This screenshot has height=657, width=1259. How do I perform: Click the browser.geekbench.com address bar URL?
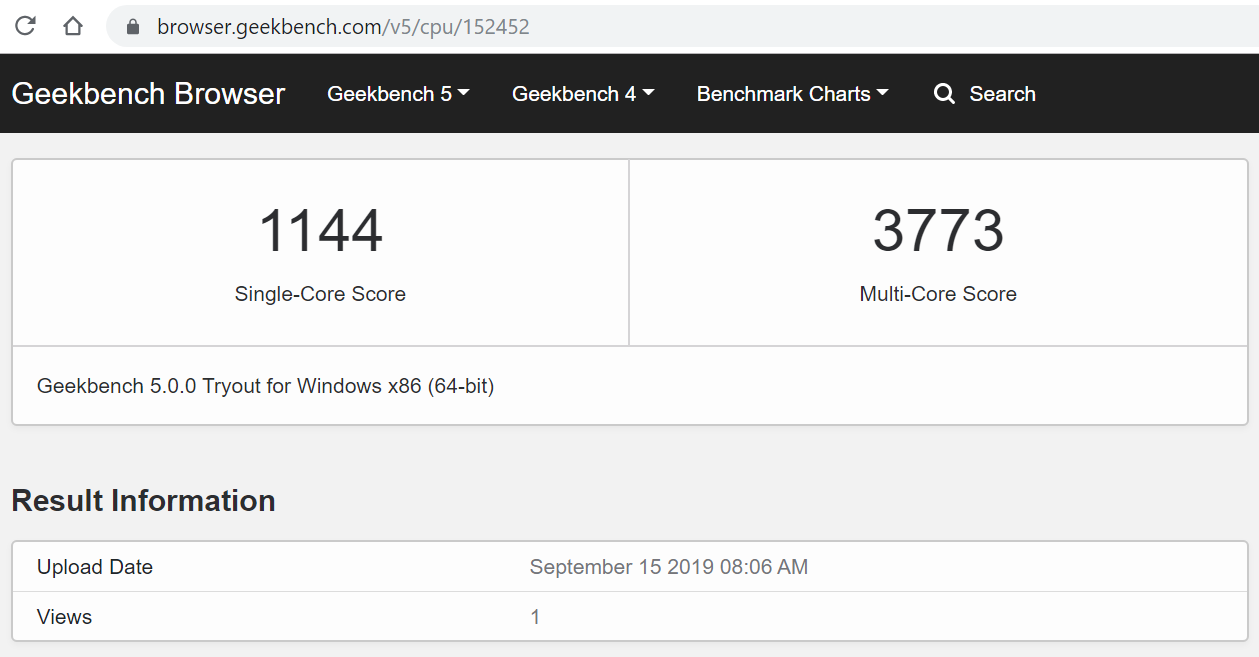(x=343, y=27)
